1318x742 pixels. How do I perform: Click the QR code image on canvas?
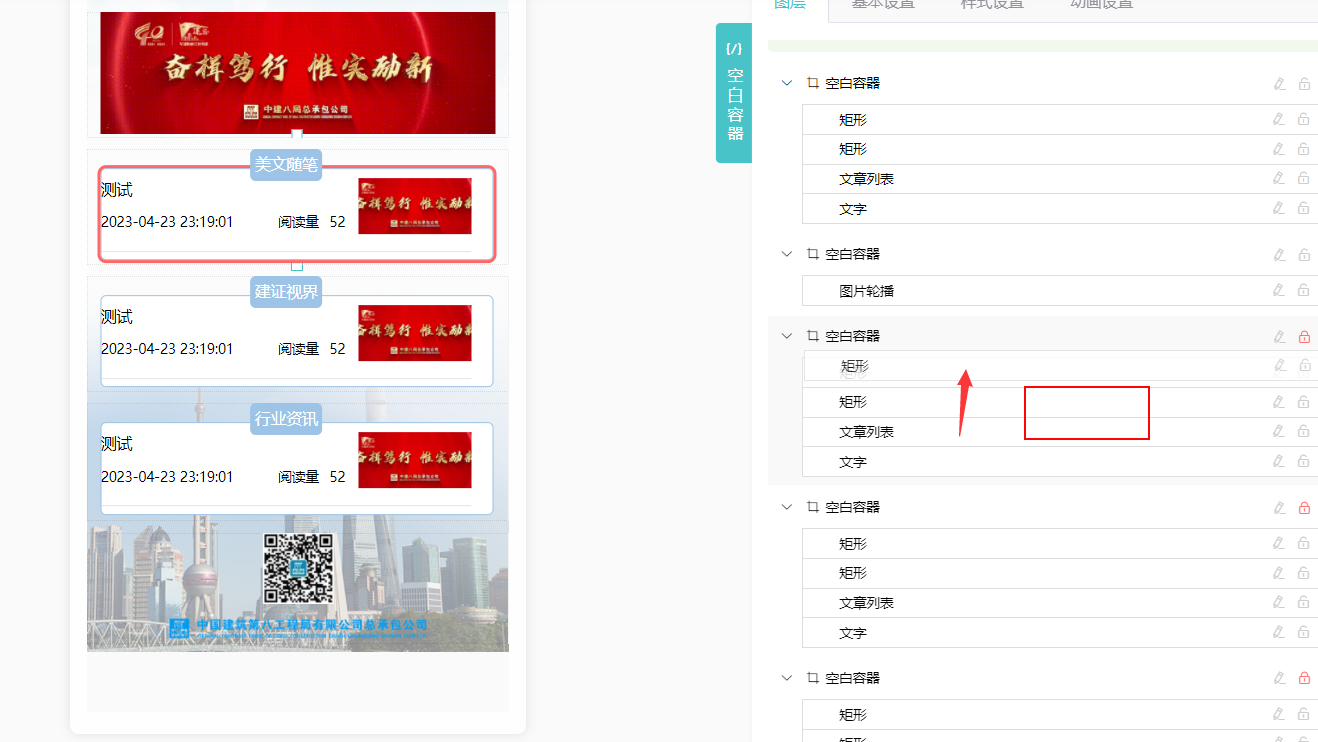(298, 567)
